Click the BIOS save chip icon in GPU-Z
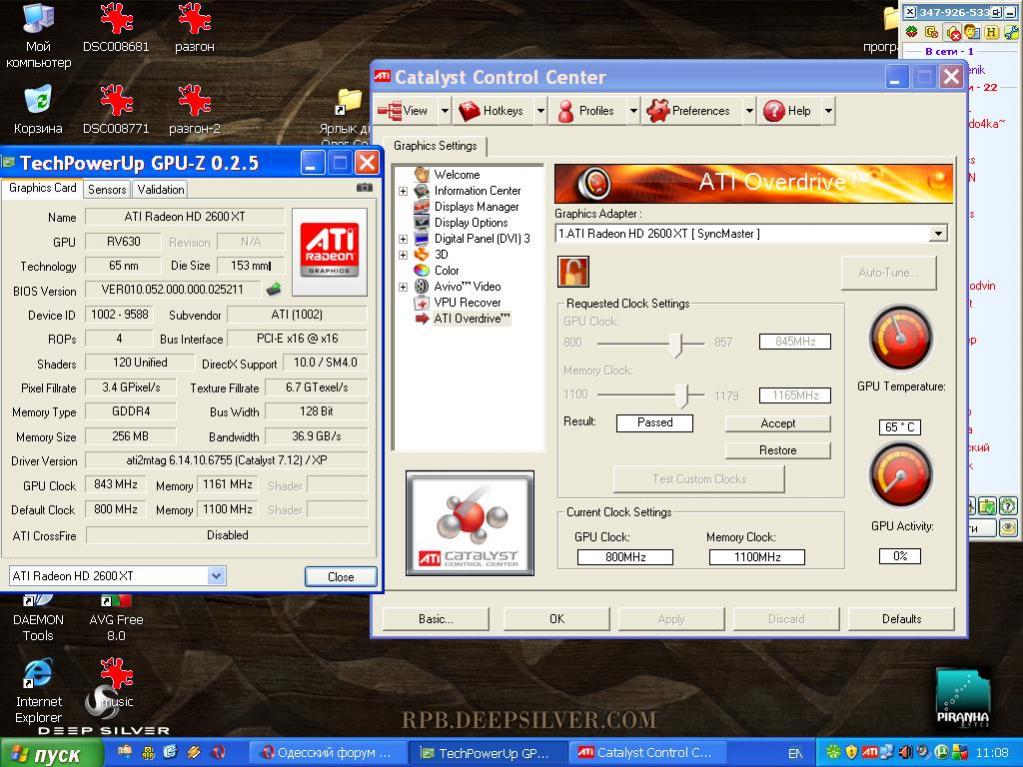Screen dimensions: 1023x767 (x=274, y=289)
